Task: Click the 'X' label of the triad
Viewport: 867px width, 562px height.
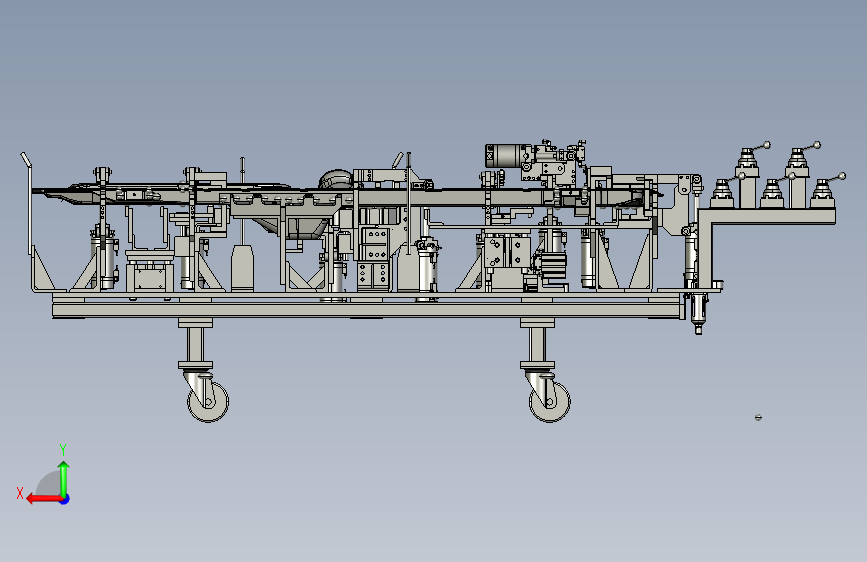Action: click(20, 493)
